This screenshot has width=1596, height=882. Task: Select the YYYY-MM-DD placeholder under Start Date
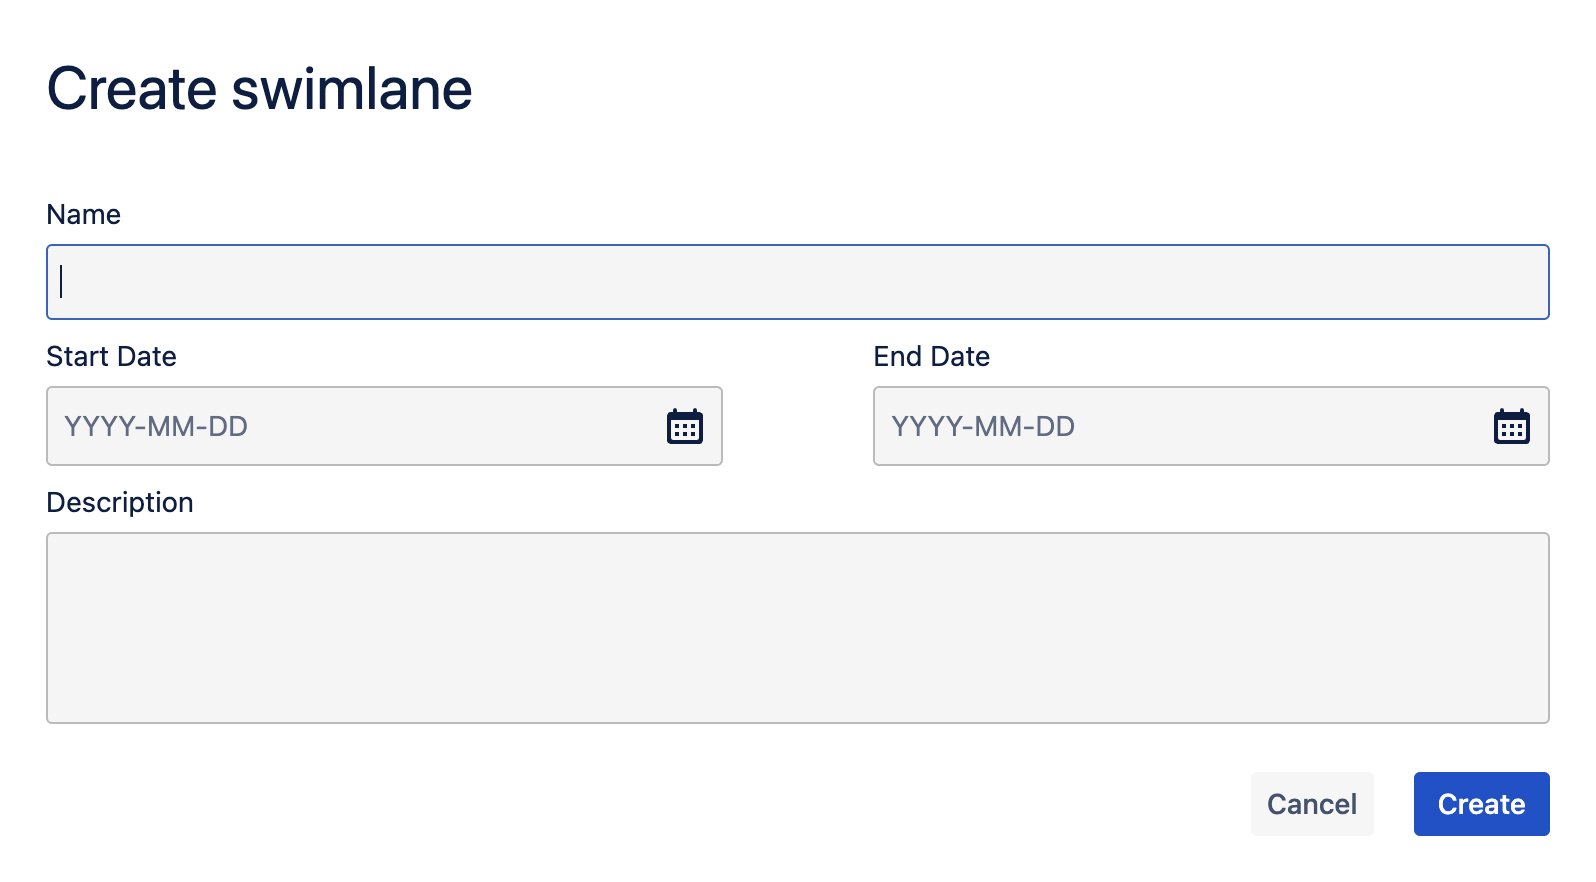[x=156, y=427]
